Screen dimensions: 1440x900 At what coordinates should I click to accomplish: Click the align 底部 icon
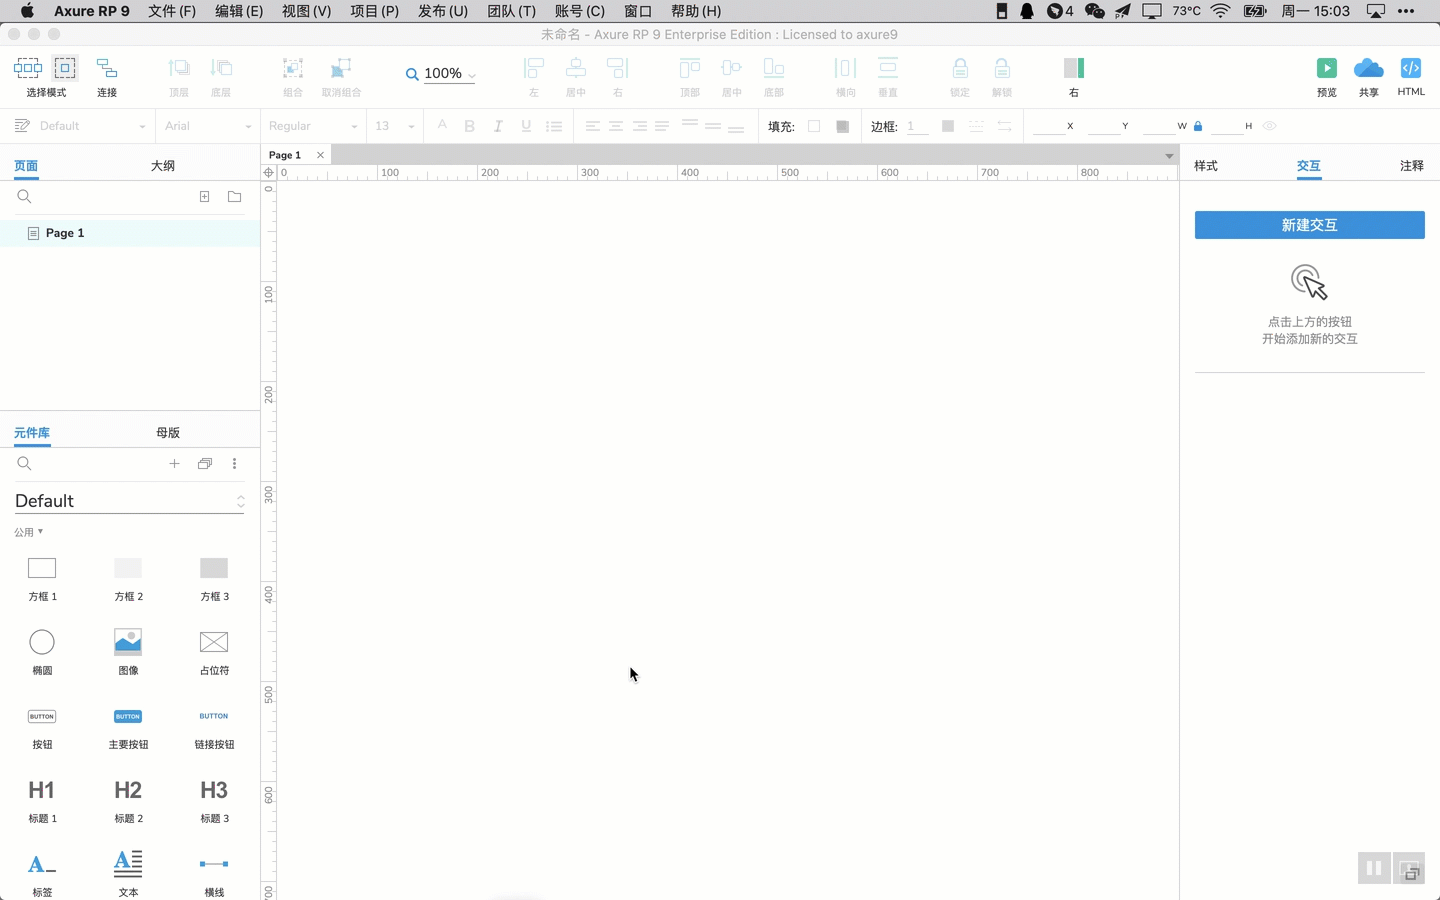pyautogui.click(x=774, y=68)
